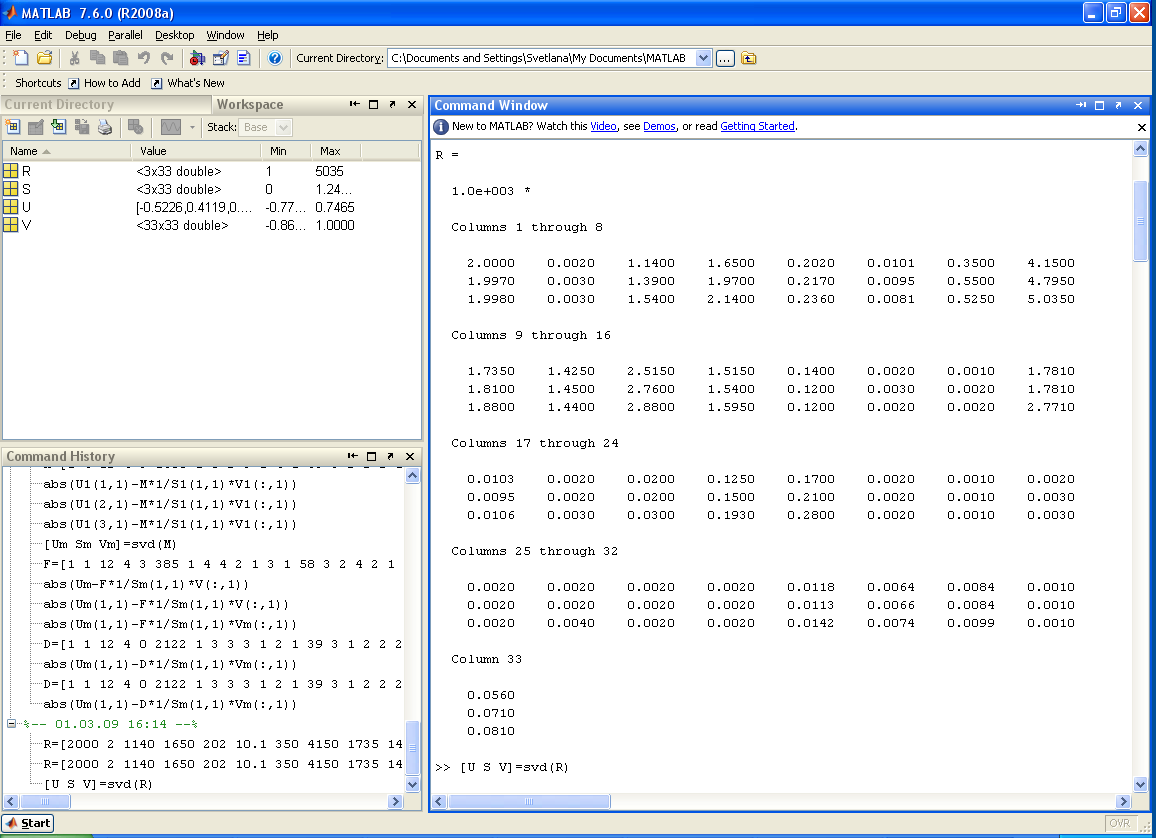Open the Getting Started link
Viewport: 1156px width, 838px height.
coord(757,126)
